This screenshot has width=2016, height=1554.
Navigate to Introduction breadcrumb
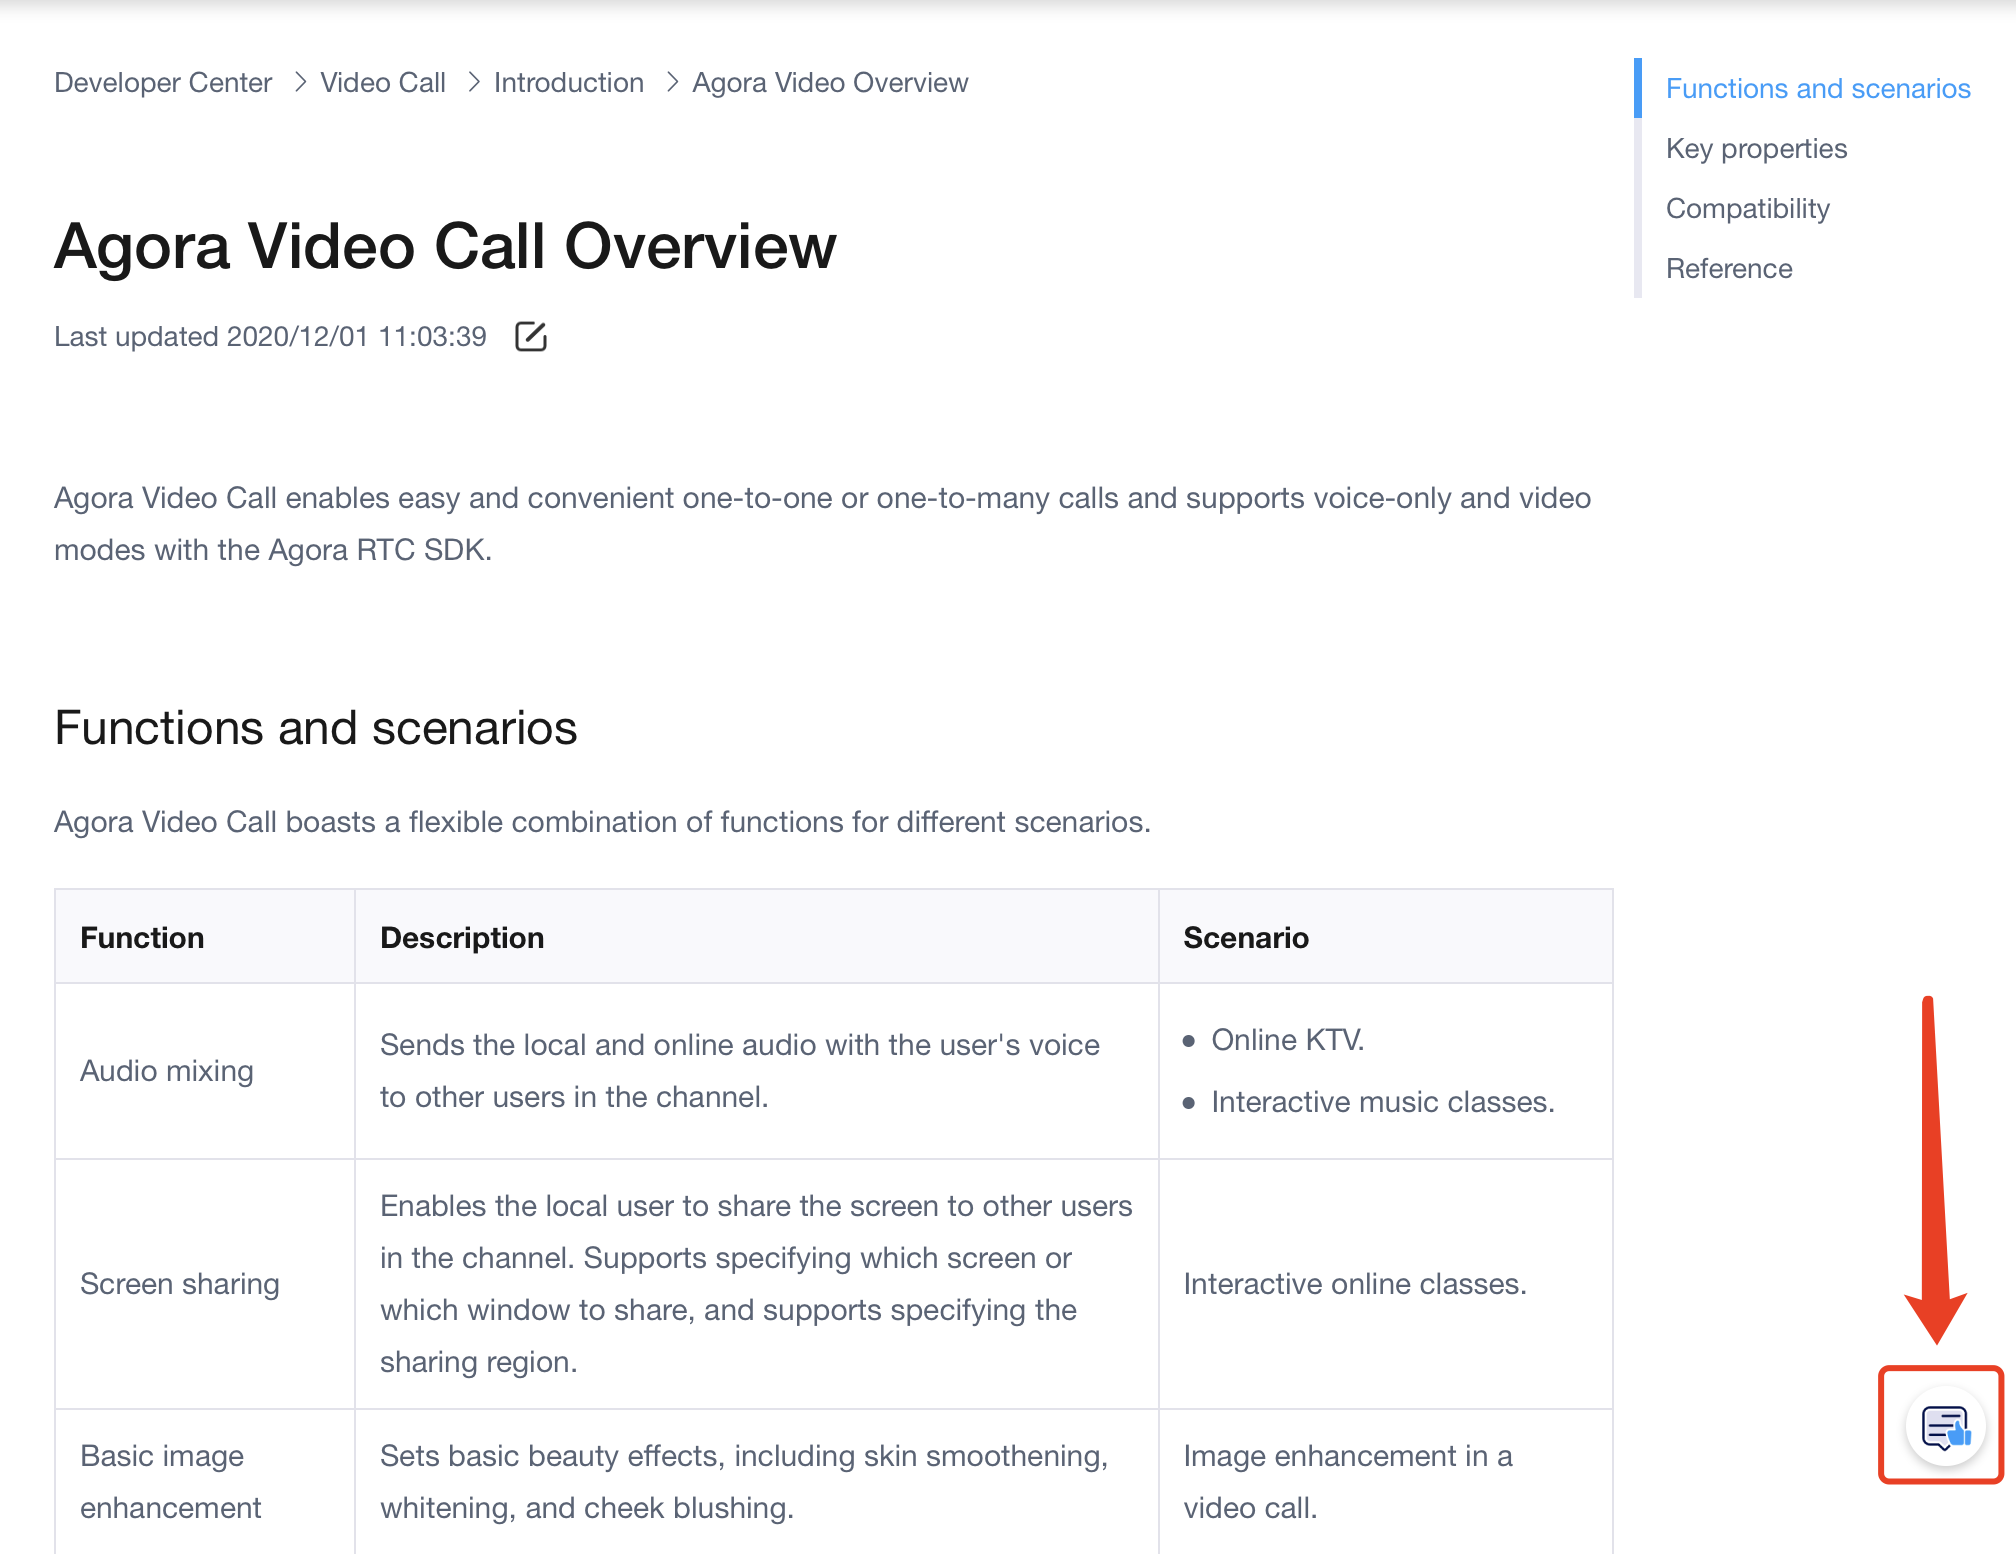568,83
